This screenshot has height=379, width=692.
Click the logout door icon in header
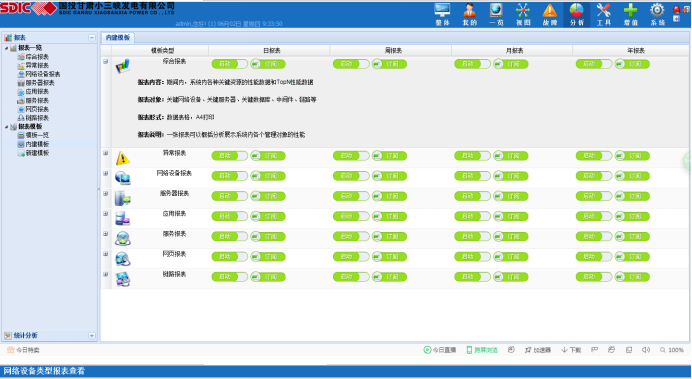[686, 9]
